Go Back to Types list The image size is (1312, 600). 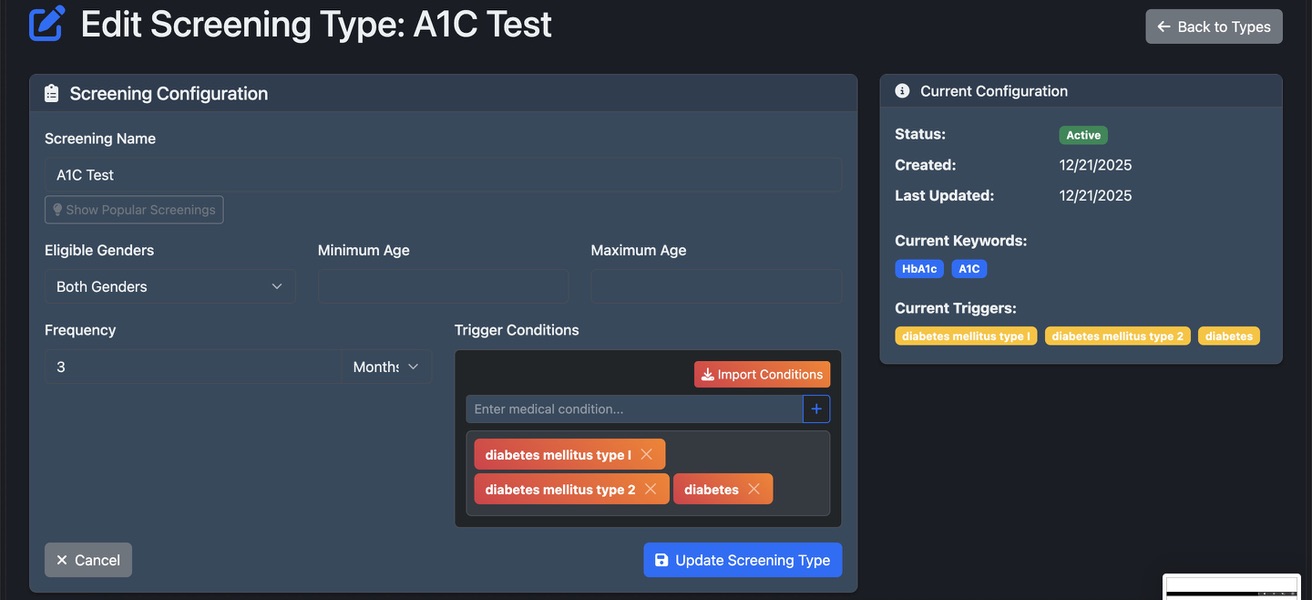pyautogui.click(x=1213, y=27)
